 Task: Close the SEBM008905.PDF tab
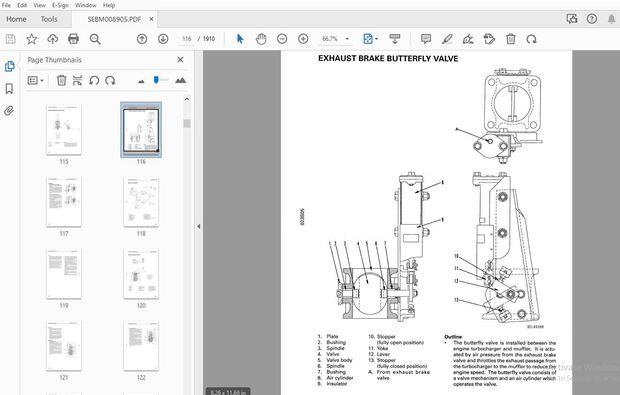point(151,19)
